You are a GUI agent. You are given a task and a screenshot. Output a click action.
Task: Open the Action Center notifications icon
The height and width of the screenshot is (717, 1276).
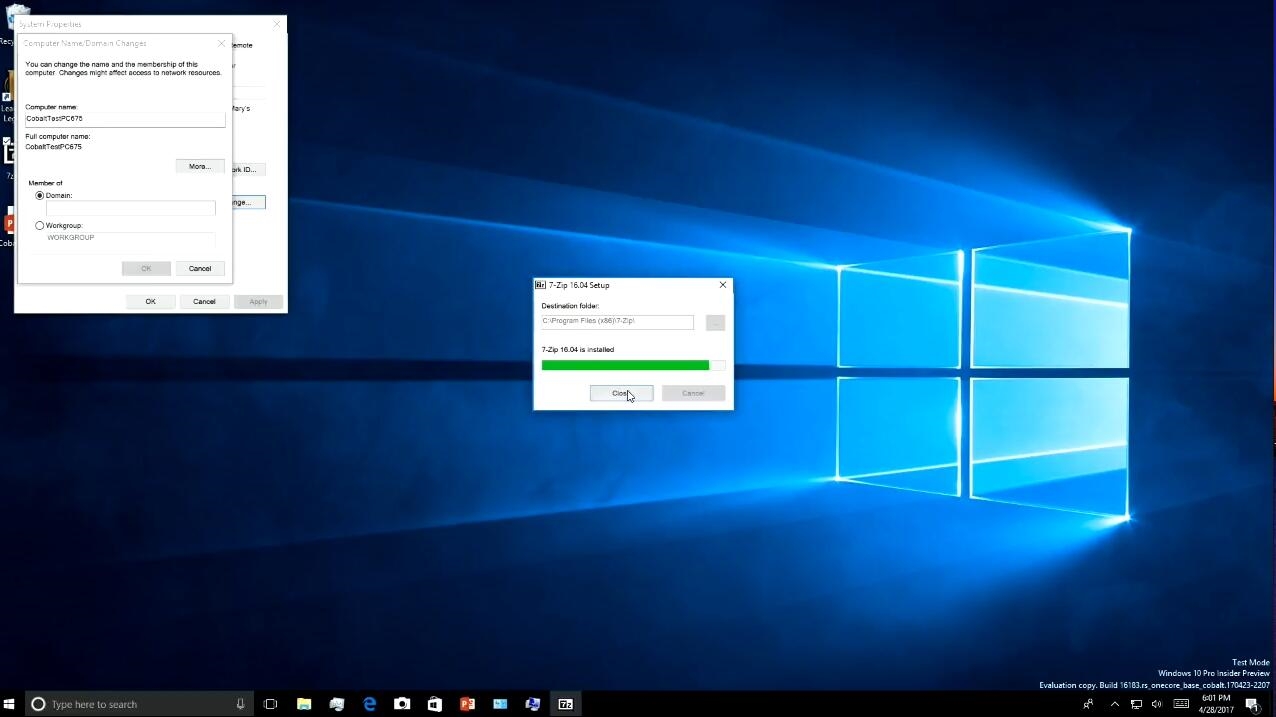pos(1252,704)
